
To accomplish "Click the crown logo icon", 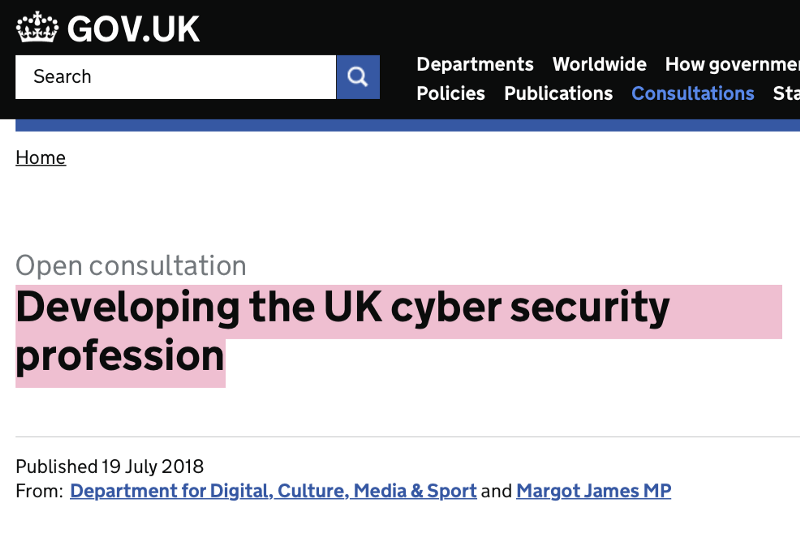I will point(37,27).
